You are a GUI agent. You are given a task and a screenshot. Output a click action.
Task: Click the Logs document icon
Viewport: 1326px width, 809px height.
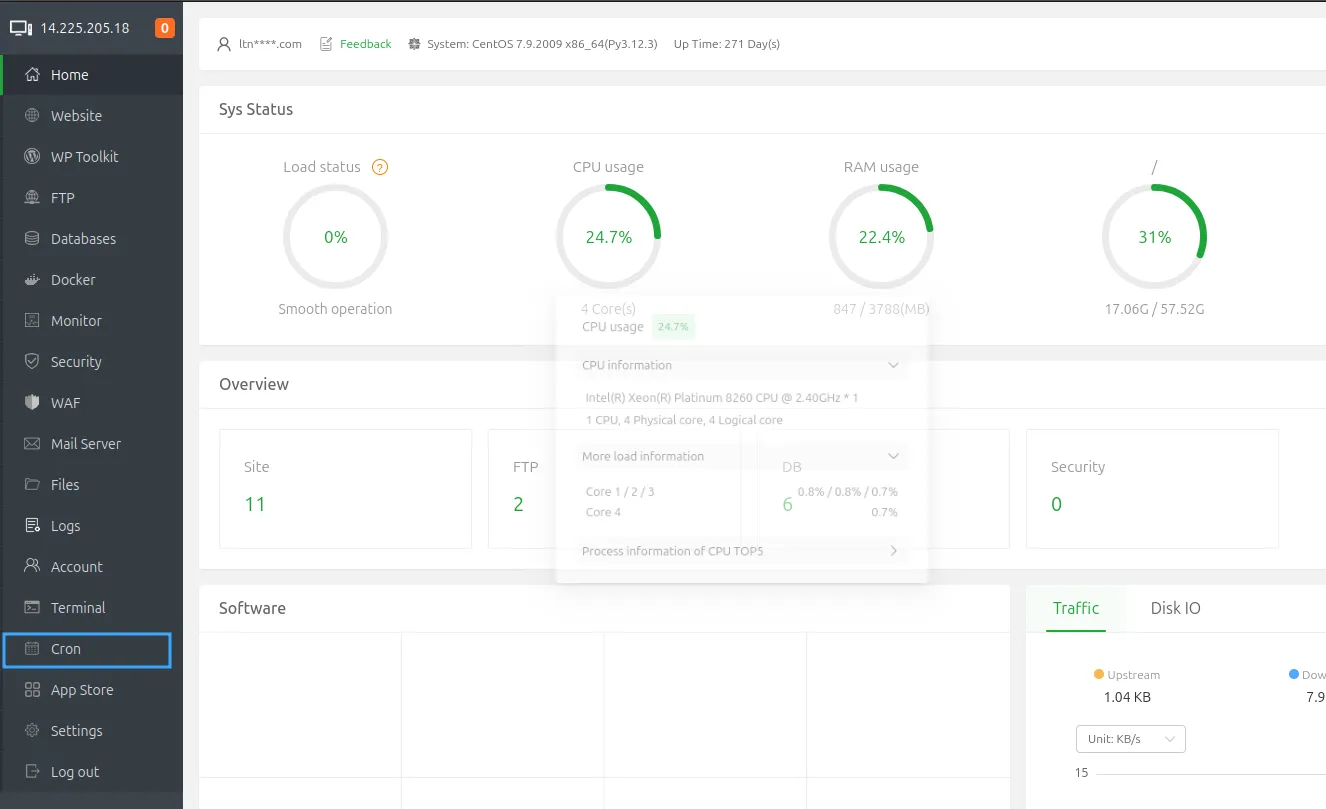coord(32,526)
